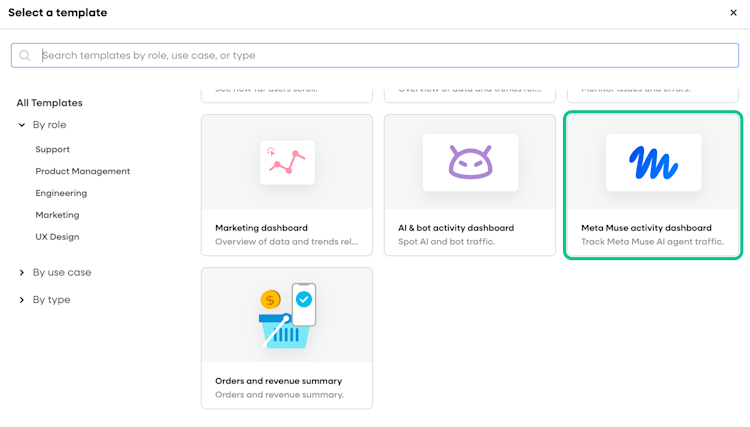Filter templates by Engineering role

(61, 193)
